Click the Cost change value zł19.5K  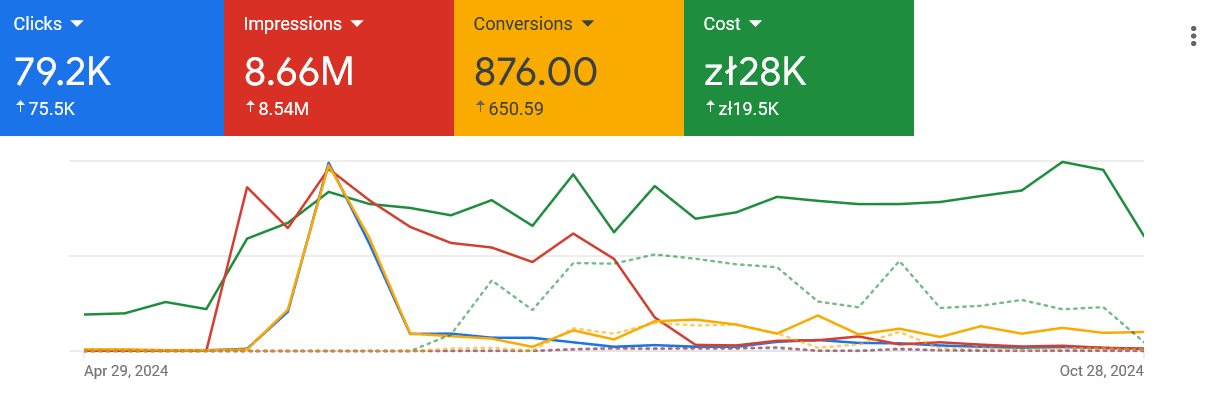[749, 109]
